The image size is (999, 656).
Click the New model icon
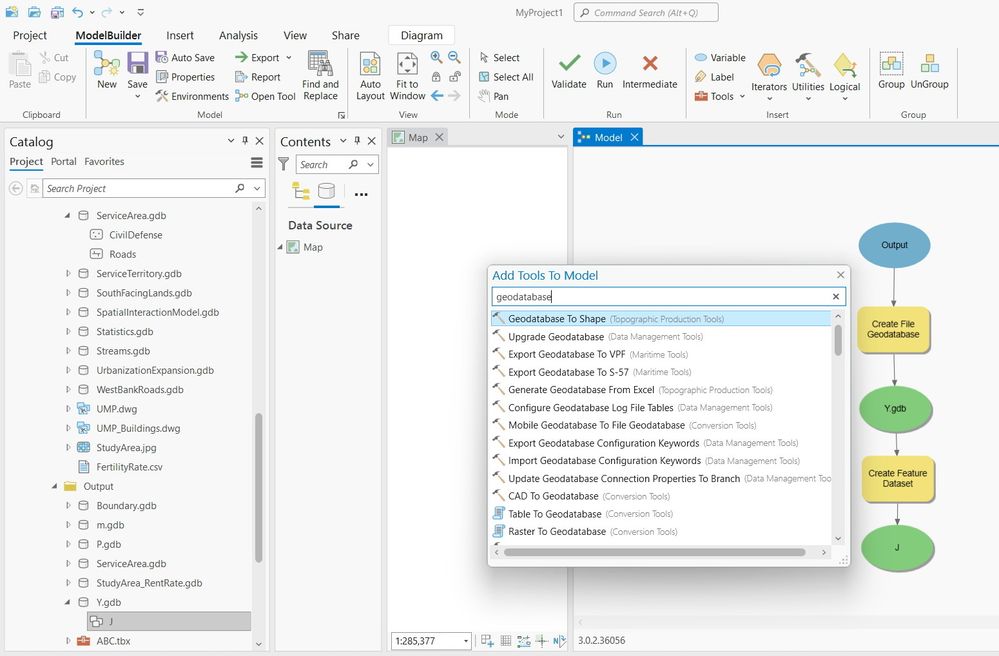pyautogui.click(x=106, y=70)
